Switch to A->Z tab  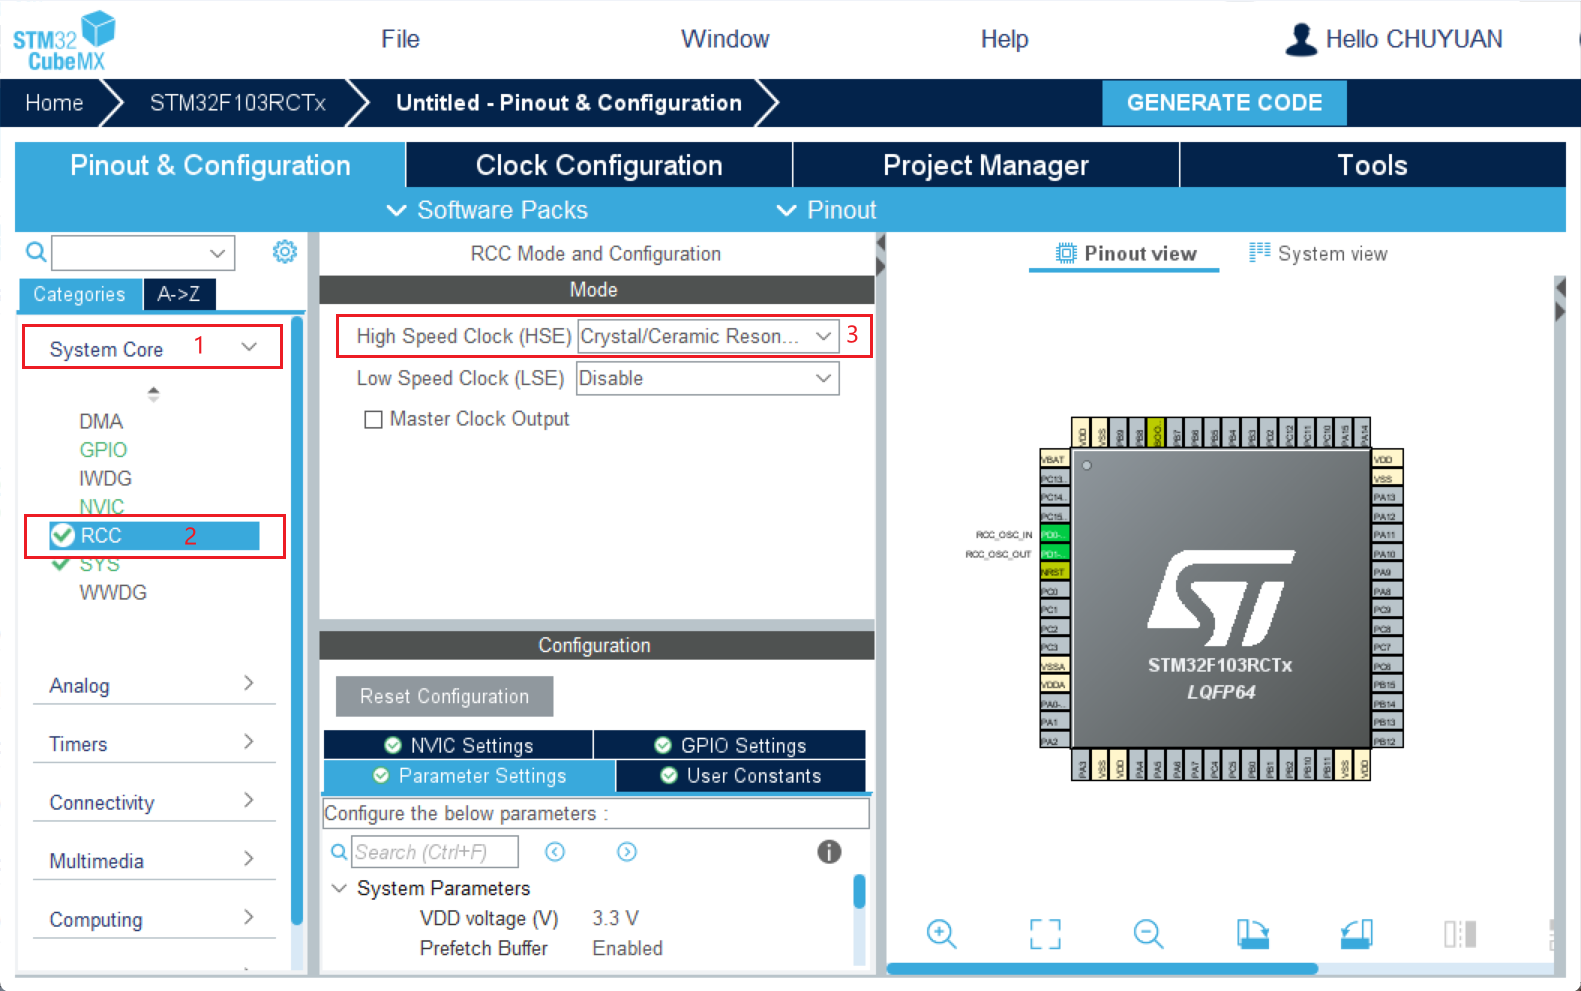coord(178,294)
